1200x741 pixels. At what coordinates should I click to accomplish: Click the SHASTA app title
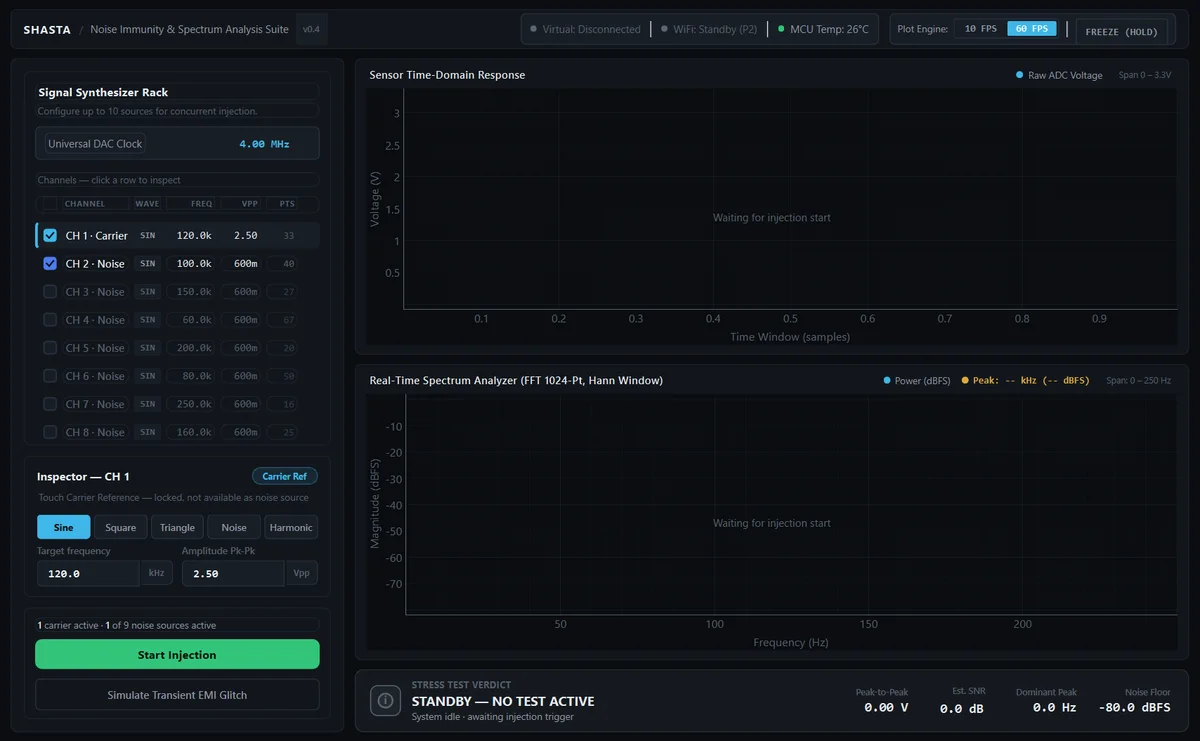47,30
